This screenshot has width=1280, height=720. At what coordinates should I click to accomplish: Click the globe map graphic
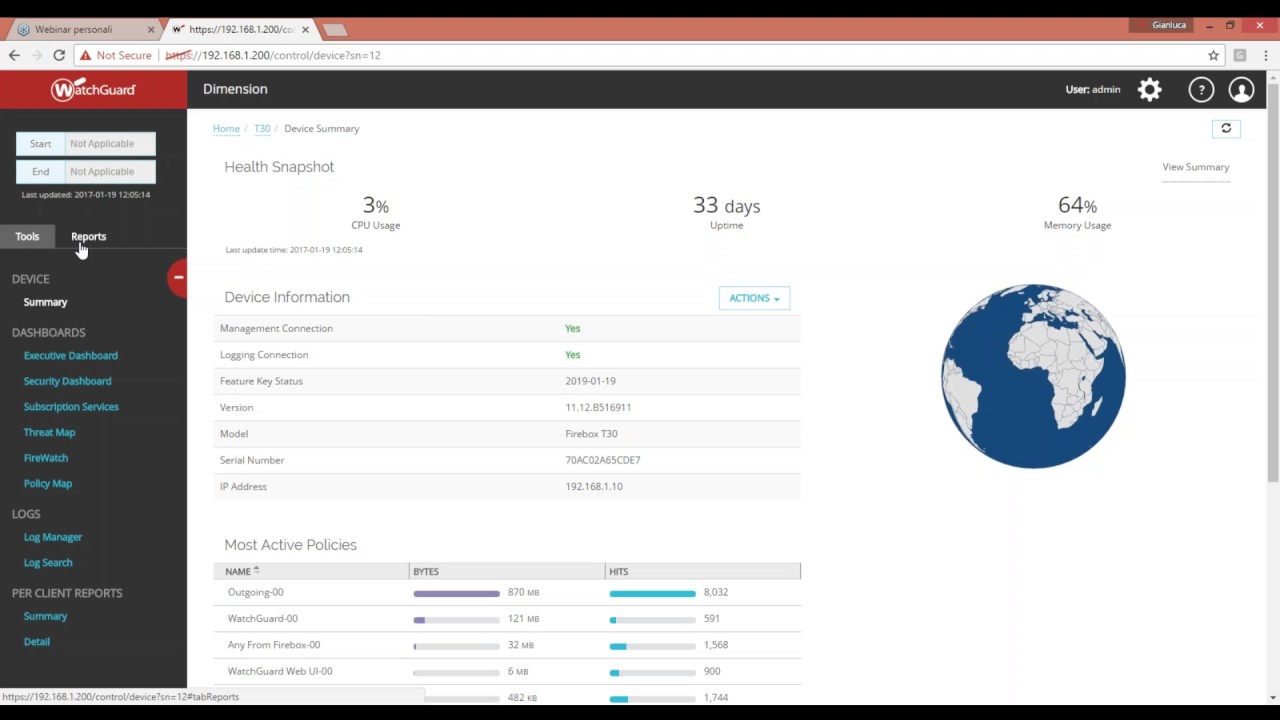pyautogui.click(x=1033, y=376)
